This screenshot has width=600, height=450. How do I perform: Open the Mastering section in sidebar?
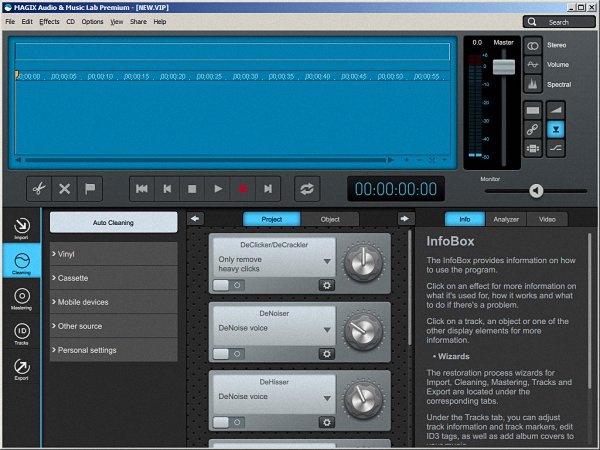tap(21, 299)
